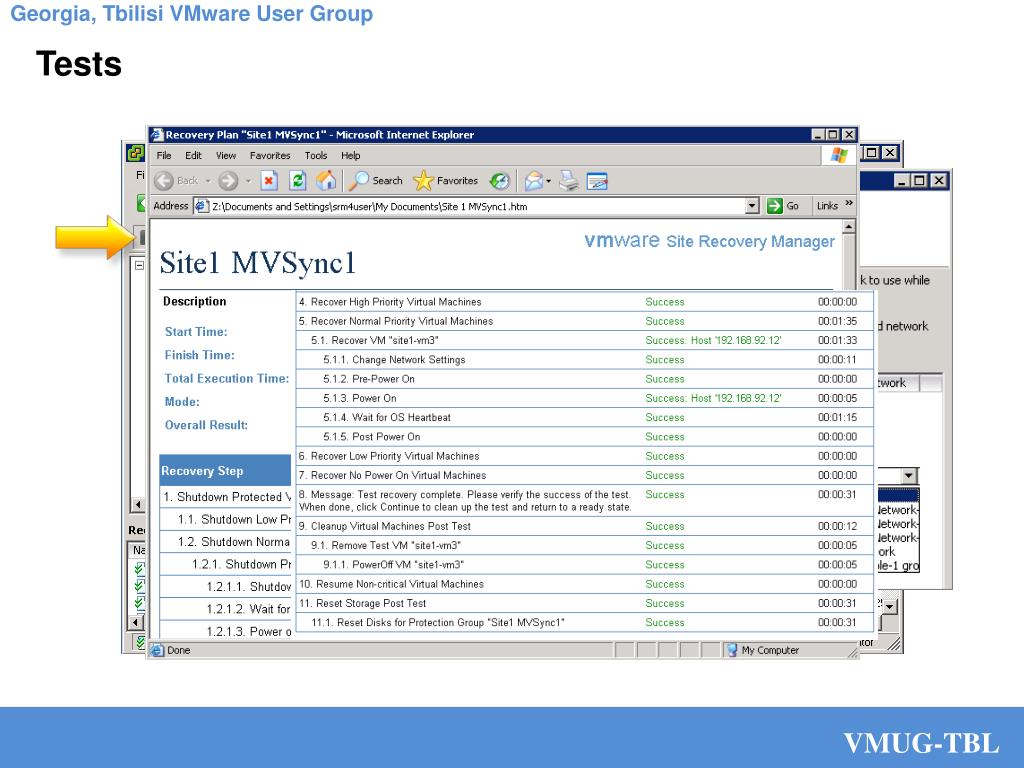The image size is (1024, 768).
Task: Click the Mode: label
Action: coord(182,402)
